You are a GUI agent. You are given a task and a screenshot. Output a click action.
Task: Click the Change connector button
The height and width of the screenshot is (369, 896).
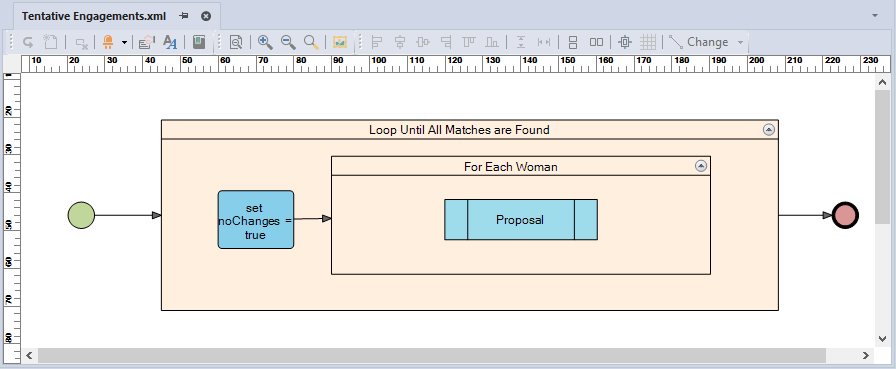699,42
